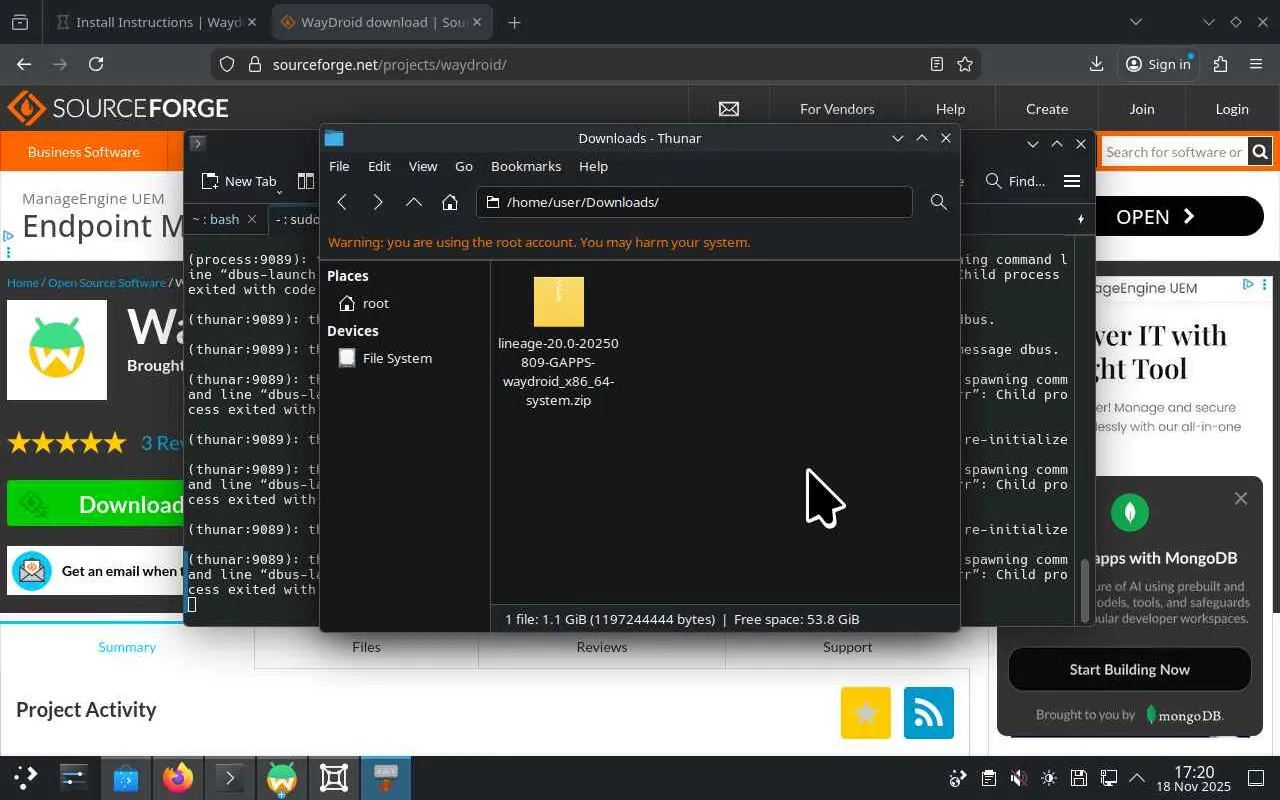The image size is (1280, 800).
Task: Go forward in the Thunar file manager
Action: click(378, 202)
